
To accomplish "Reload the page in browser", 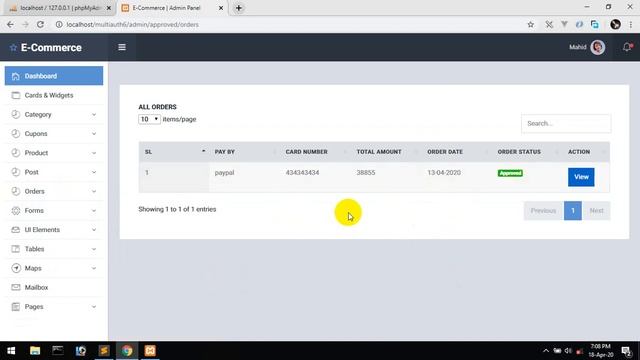I will click(40, 24).
